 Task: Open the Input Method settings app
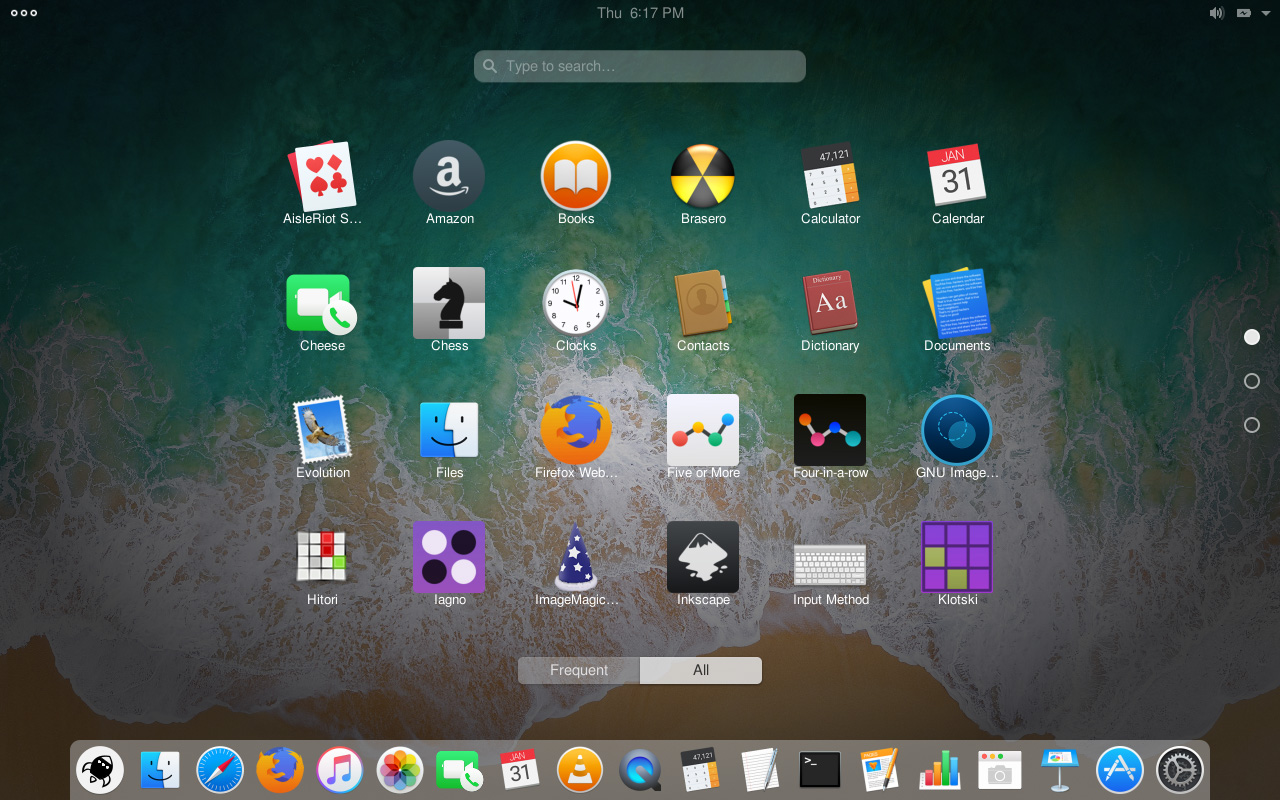(x=830, y=564)
